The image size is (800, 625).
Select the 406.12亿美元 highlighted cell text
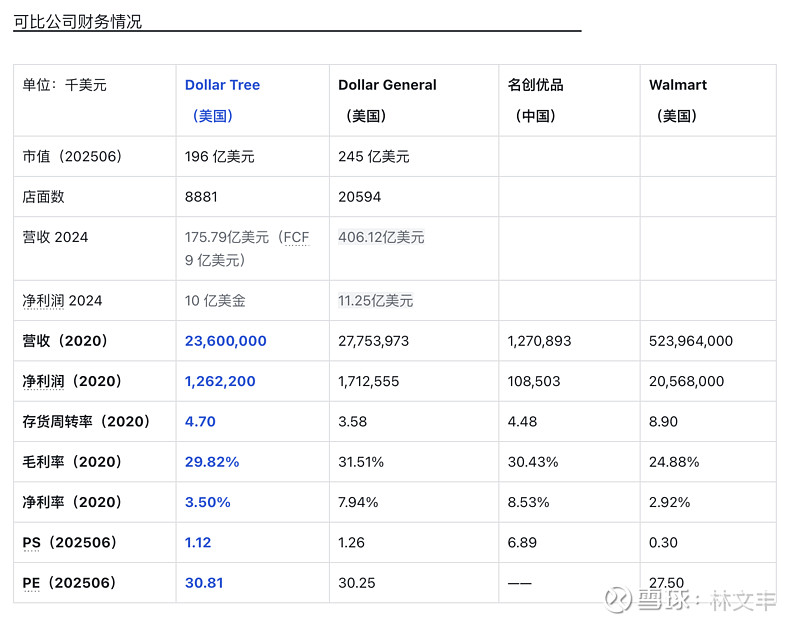point(381,237)
